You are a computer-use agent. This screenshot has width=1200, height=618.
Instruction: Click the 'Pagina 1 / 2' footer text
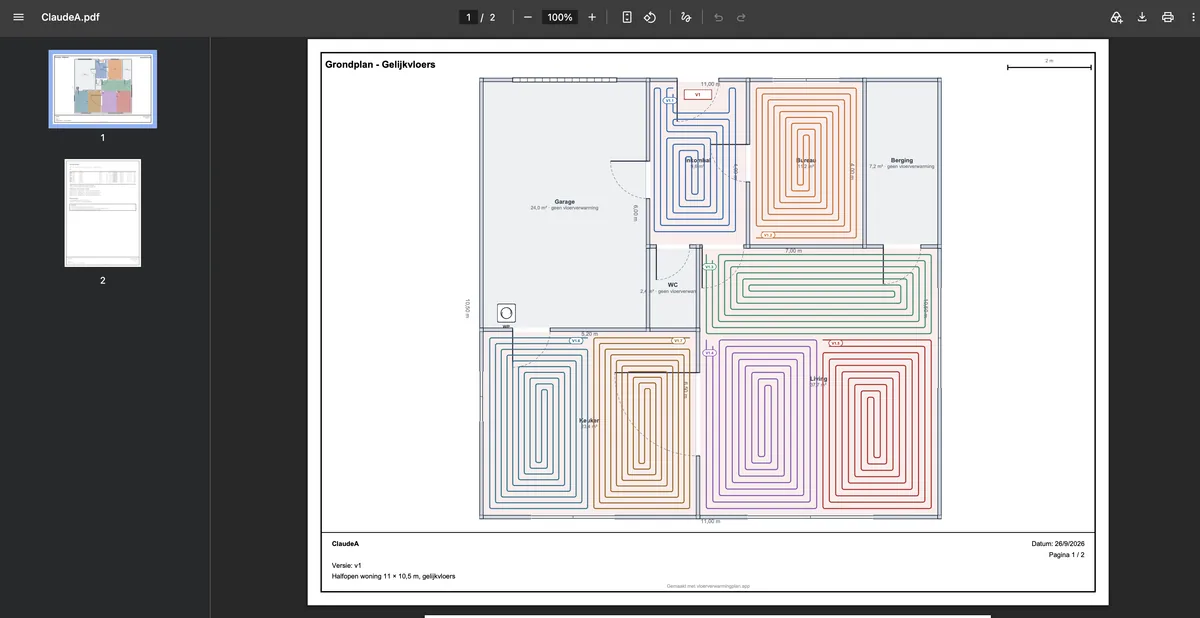pyautogui.click(x=1065, y=554)
